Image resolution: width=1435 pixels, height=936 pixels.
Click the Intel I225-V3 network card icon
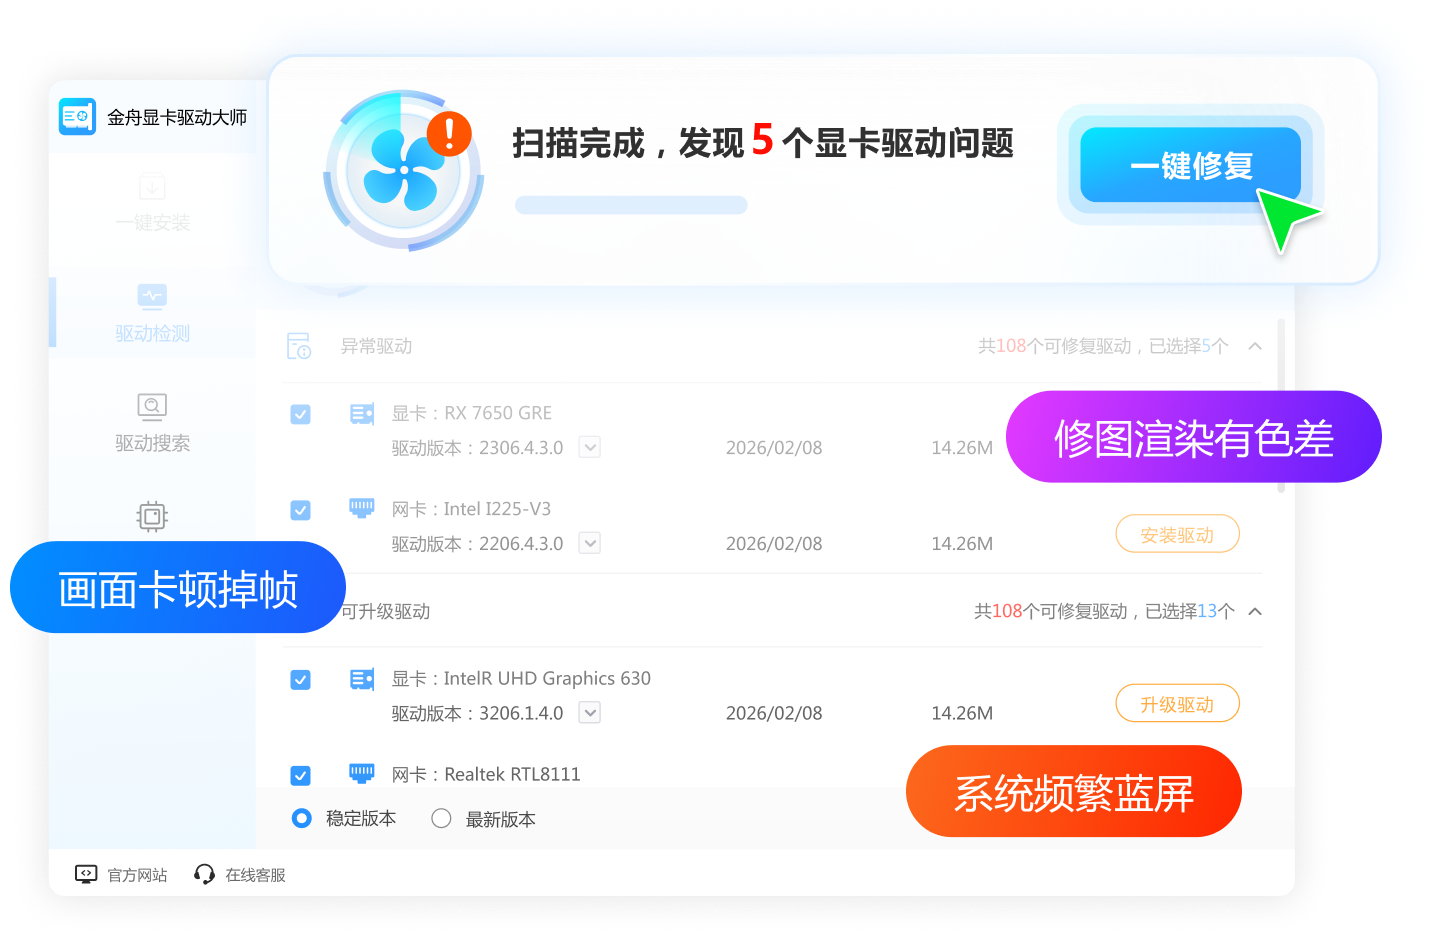tap(362, 508)
